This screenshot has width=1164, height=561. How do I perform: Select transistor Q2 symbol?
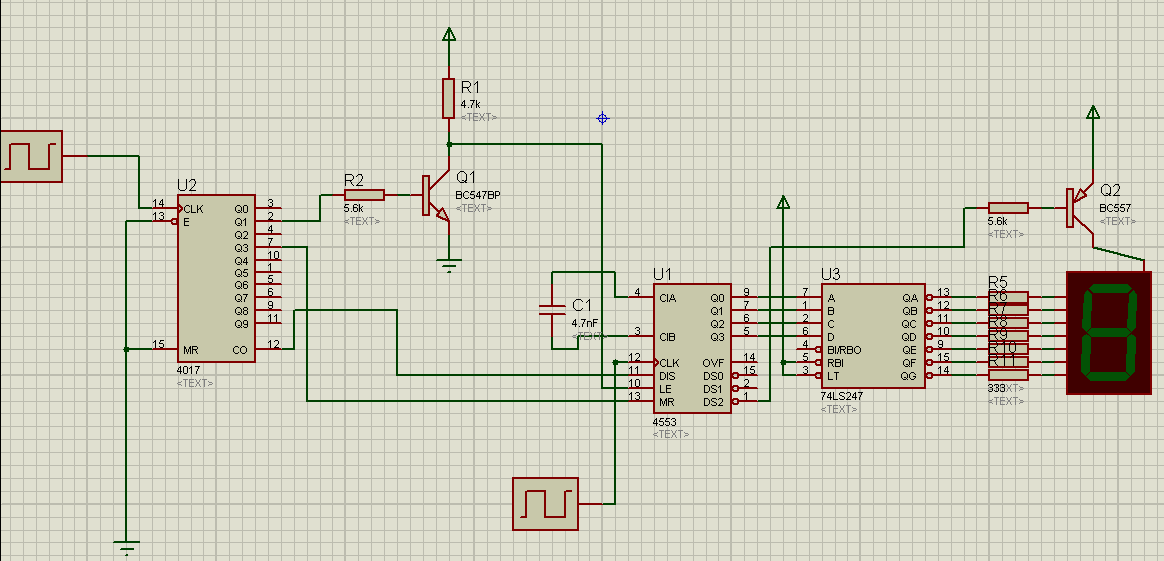click(x=1079, y=208)
